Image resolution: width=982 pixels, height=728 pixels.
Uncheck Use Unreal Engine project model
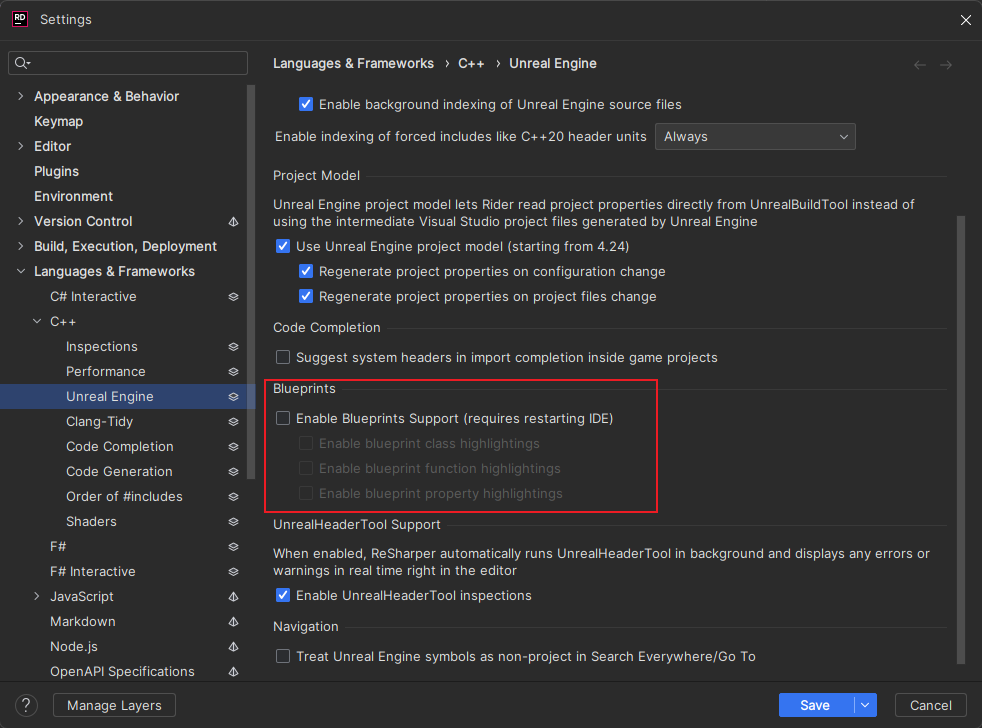point(283,246)
